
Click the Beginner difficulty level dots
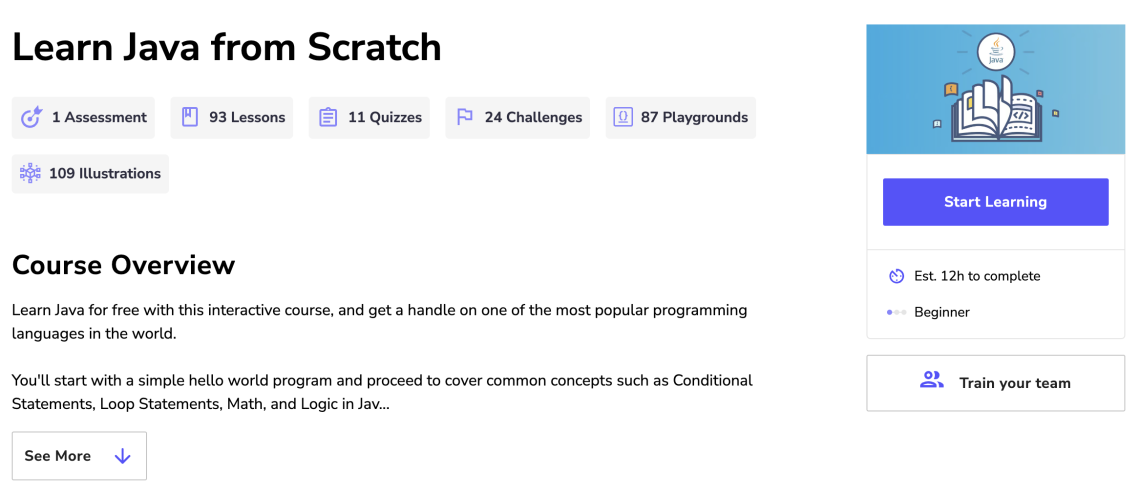pyautogui.click(x=896, y=313)
